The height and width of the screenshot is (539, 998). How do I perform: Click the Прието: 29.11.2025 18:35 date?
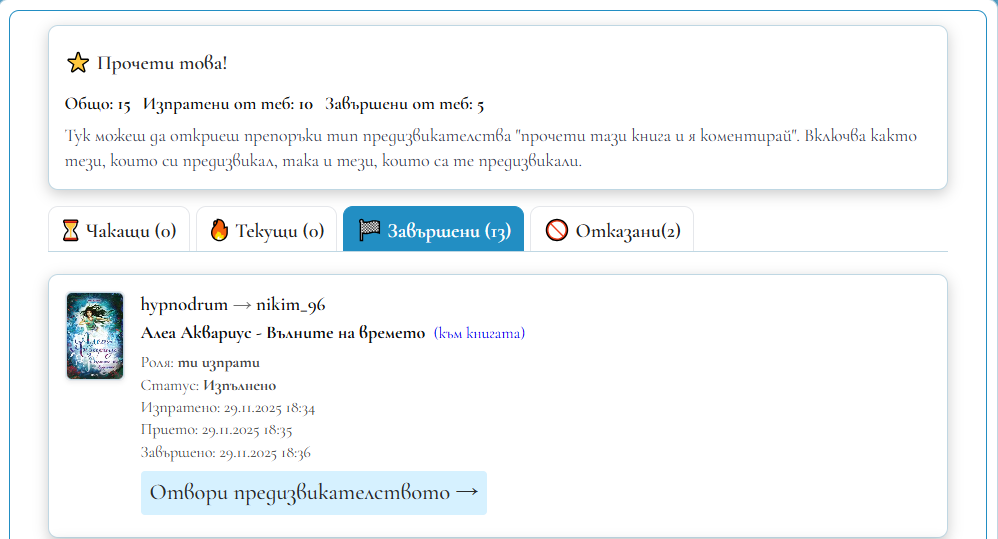point(216,430)
